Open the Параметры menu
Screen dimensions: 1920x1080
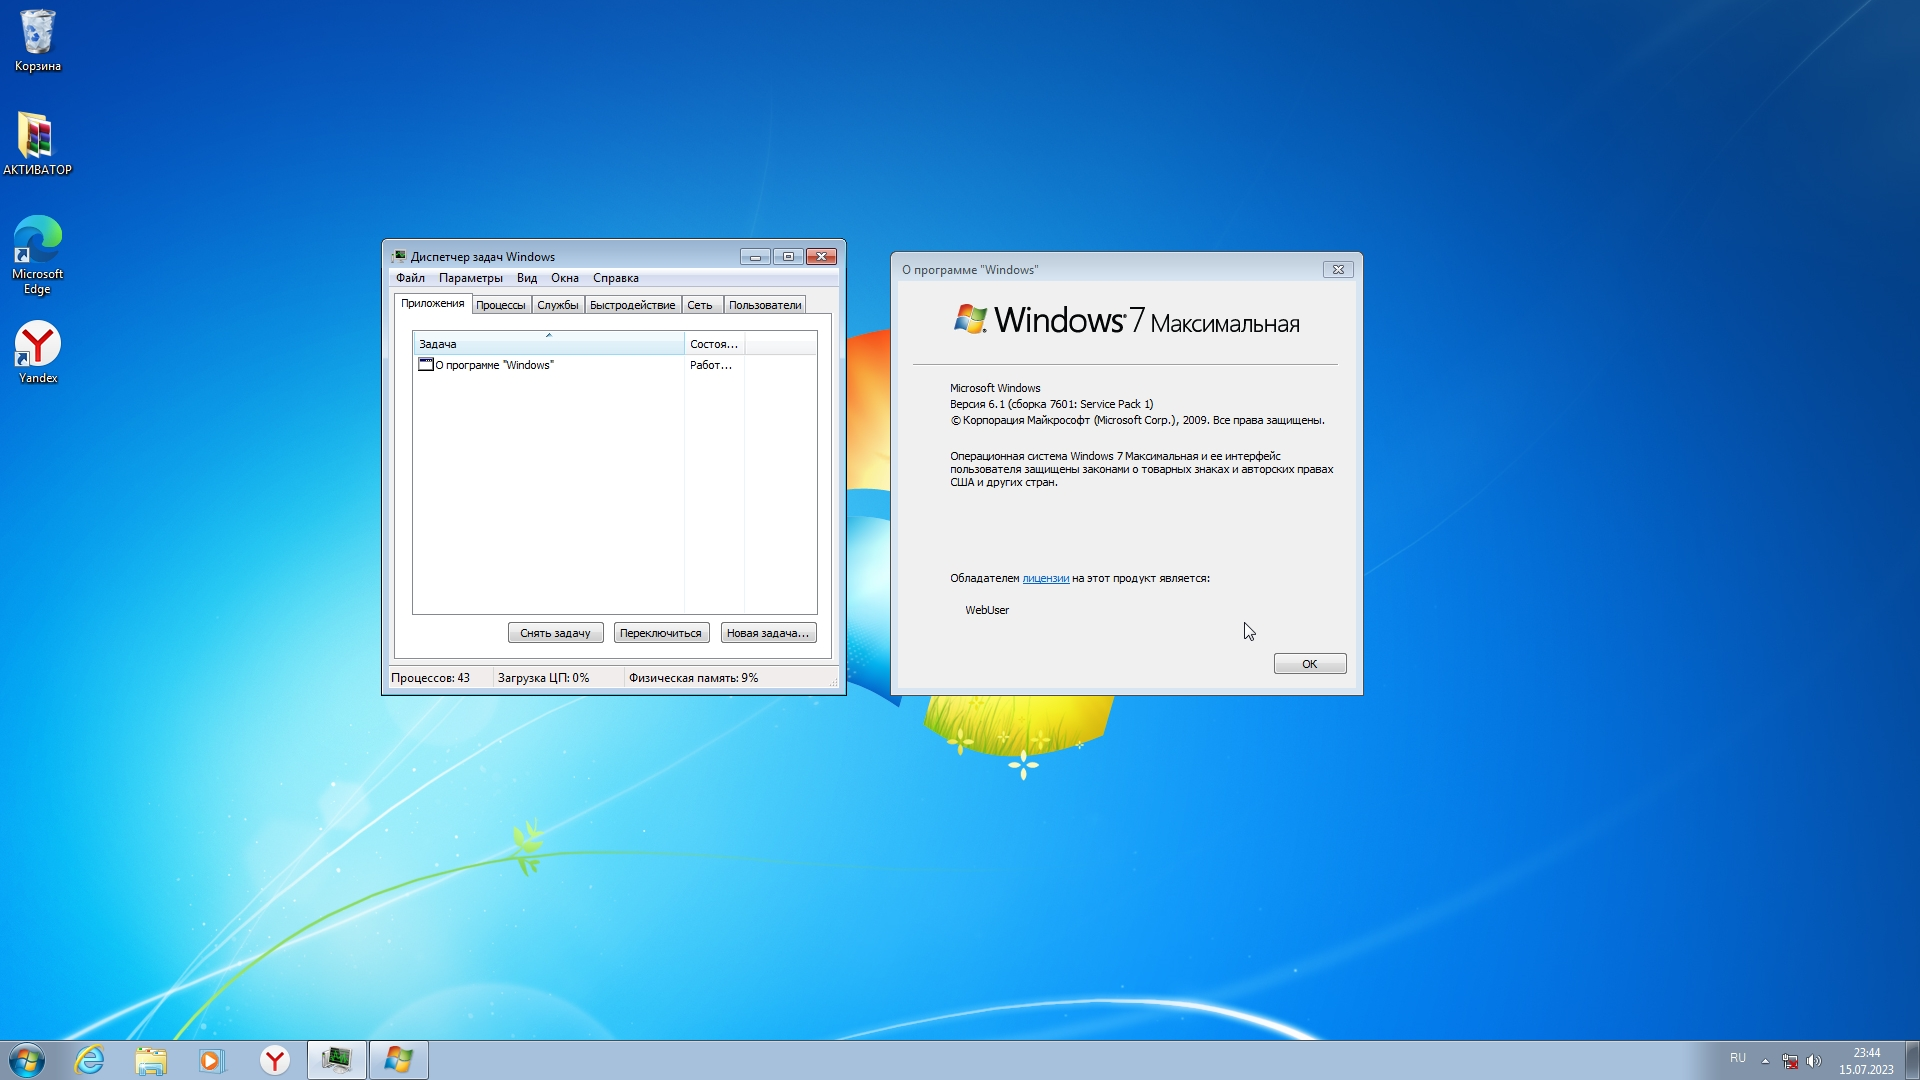pos(470,278)
